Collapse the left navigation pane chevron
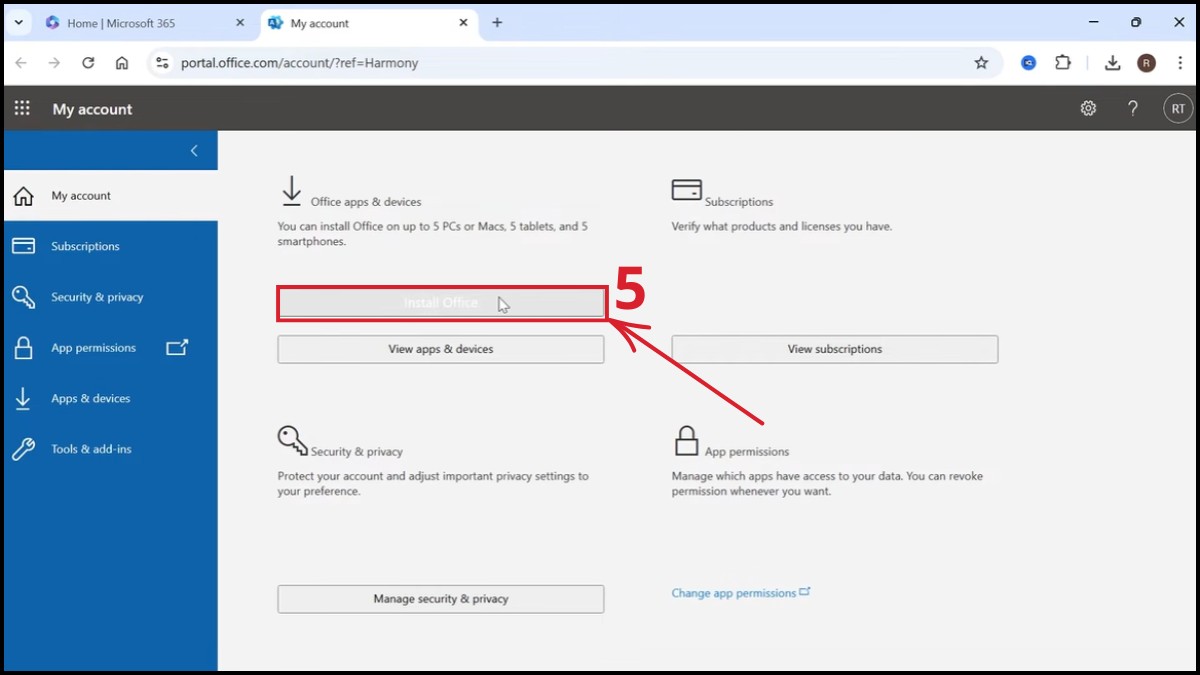The image size is (1200, 675). [194, 151]
